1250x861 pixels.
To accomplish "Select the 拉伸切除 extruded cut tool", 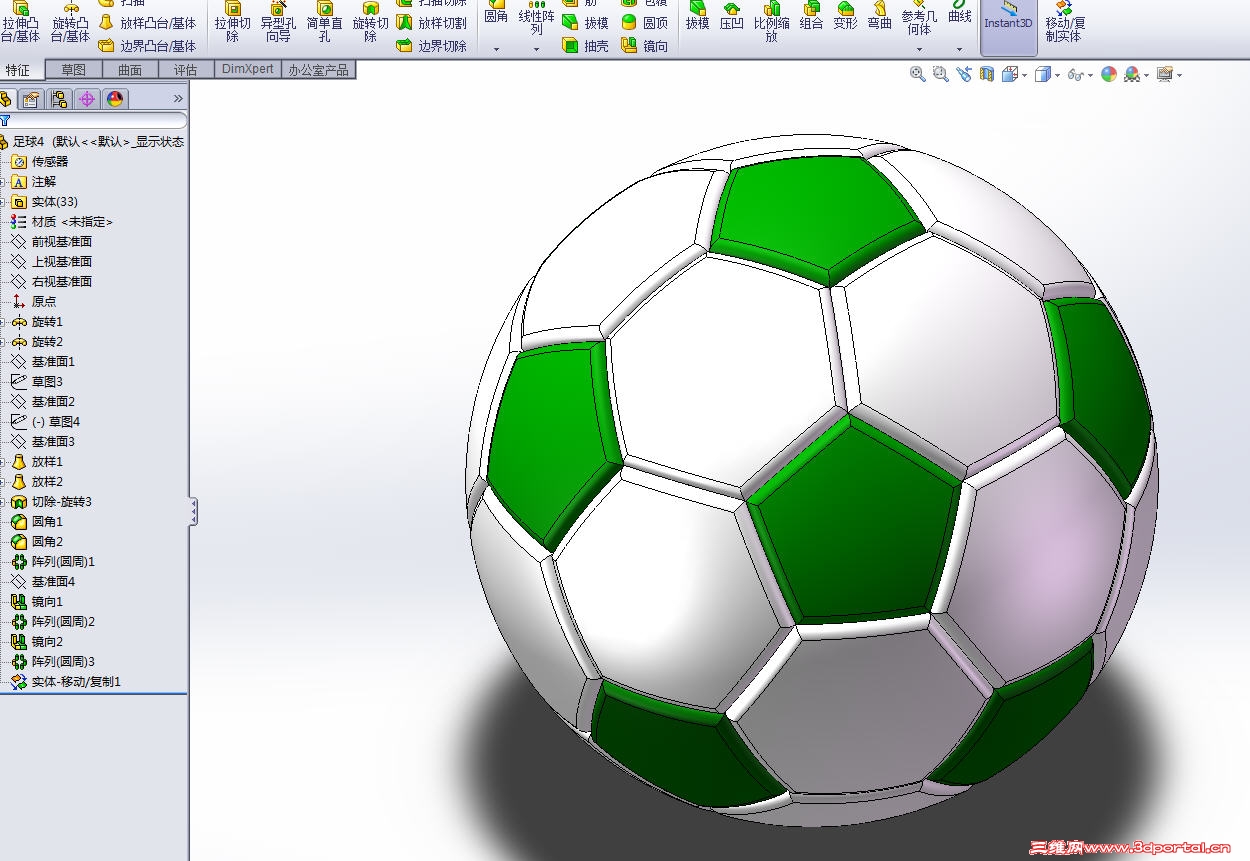I will click(232, 22).
